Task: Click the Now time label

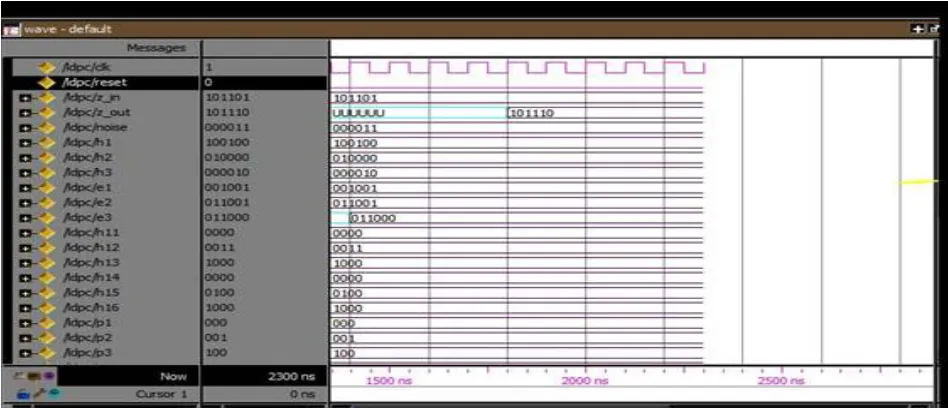Action: 173,377
